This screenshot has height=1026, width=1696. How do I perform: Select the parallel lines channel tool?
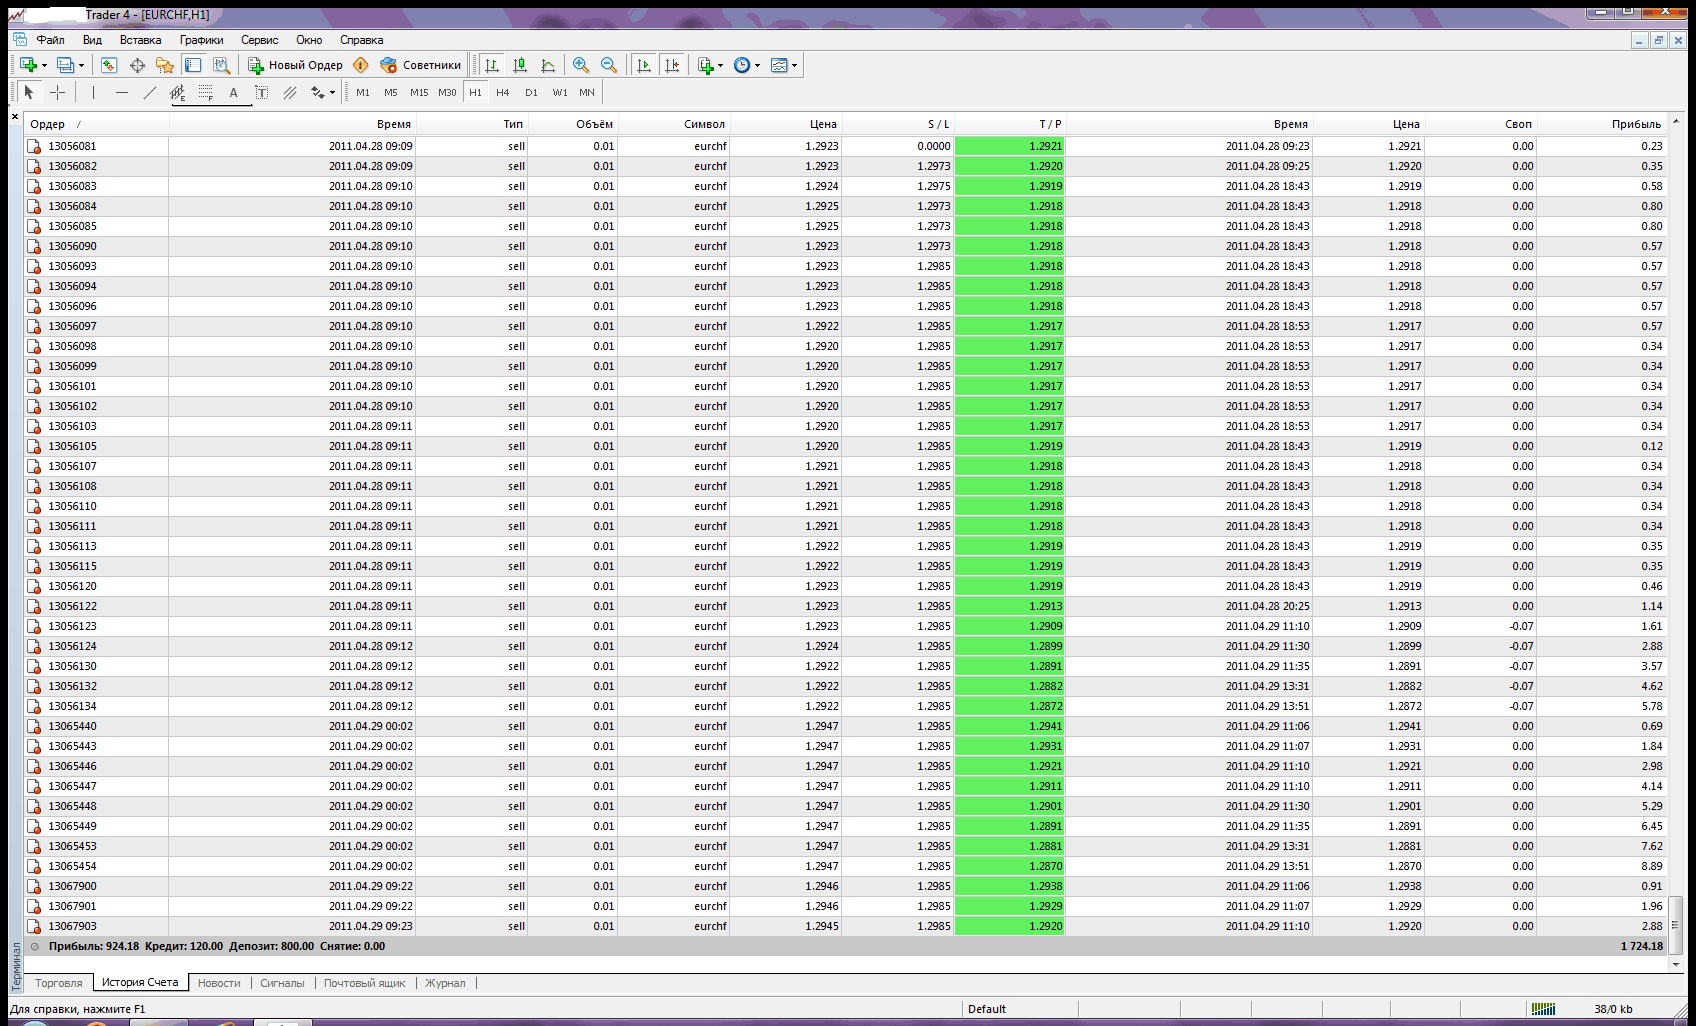coord(290,92)
